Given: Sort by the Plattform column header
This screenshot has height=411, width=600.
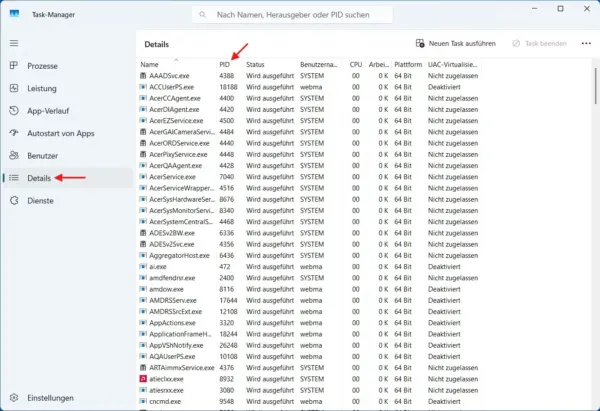Looking at the screenshot, I should click(408, 64).
